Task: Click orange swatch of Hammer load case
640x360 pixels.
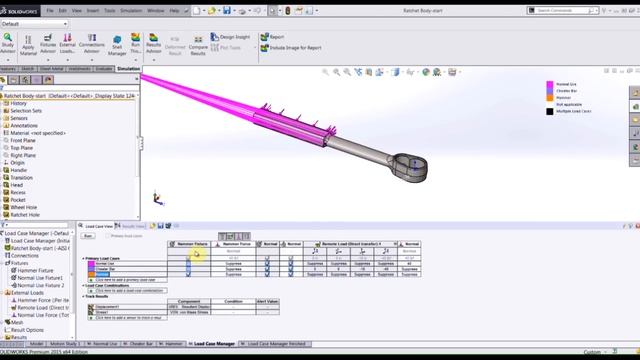Action: [91, 274]
